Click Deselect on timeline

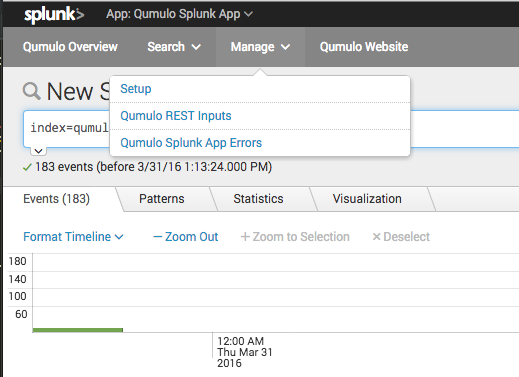401,237
